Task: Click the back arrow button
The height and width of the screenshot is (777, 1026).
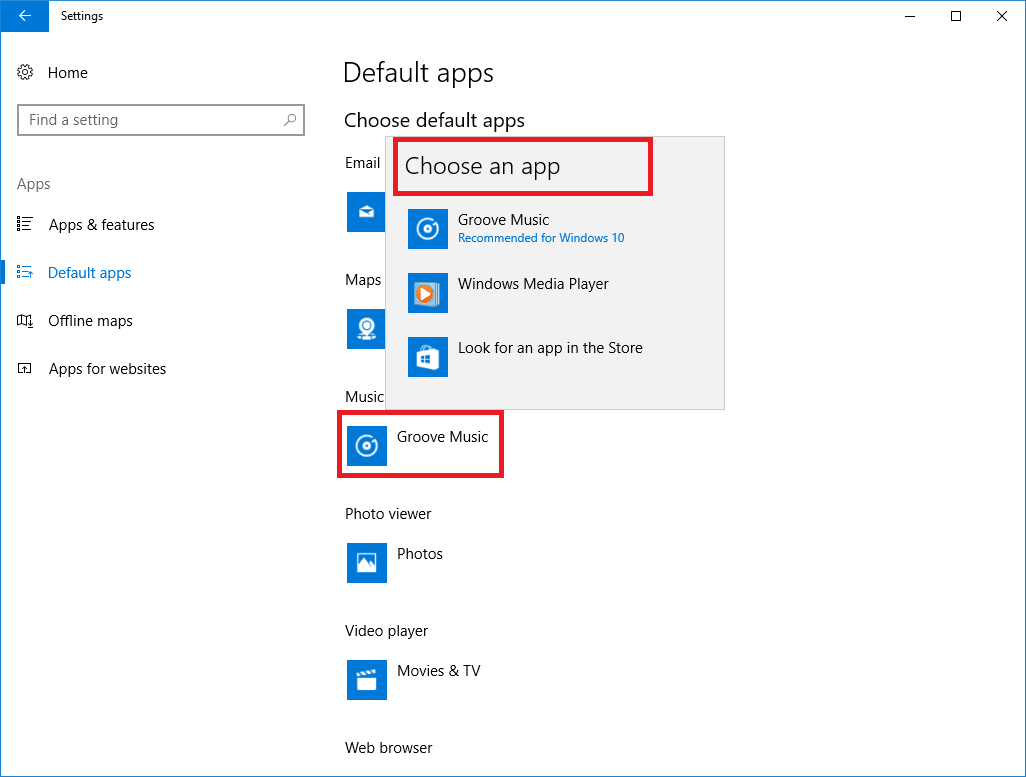Action: pyautogui.click(x=24, y=16)
